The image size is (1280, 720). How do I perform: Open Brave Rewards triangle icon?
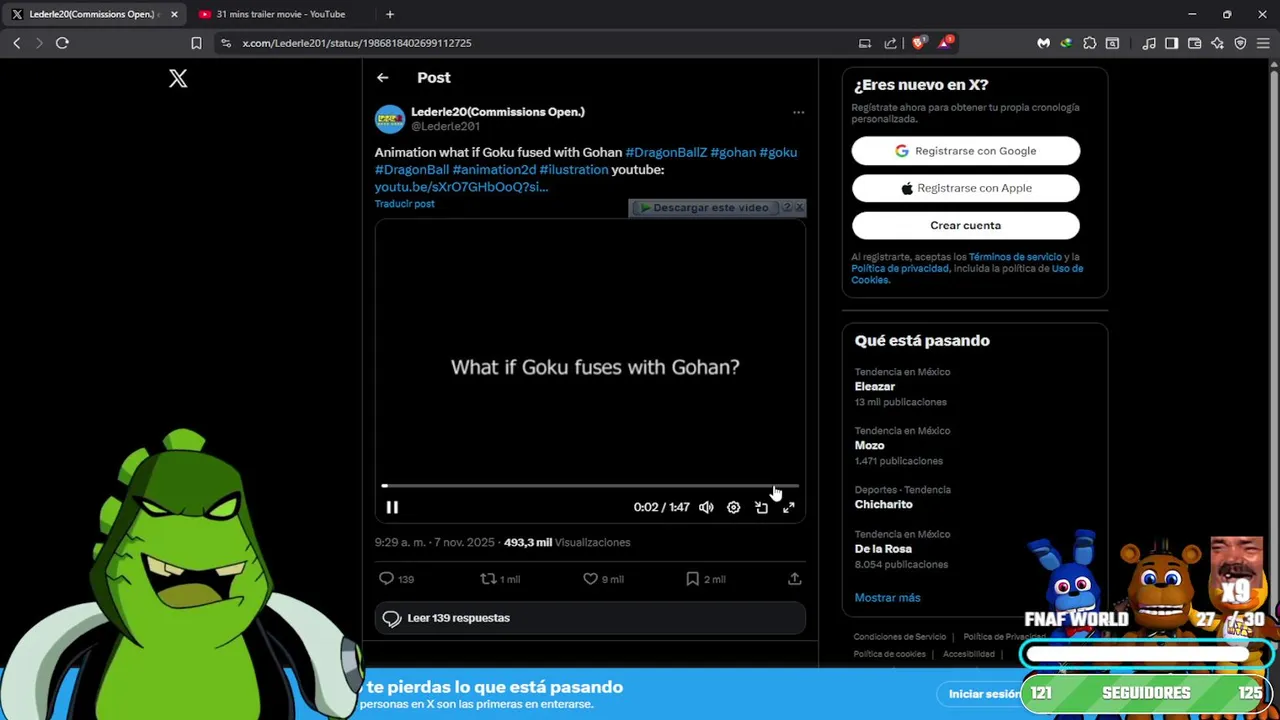(945, 43)
